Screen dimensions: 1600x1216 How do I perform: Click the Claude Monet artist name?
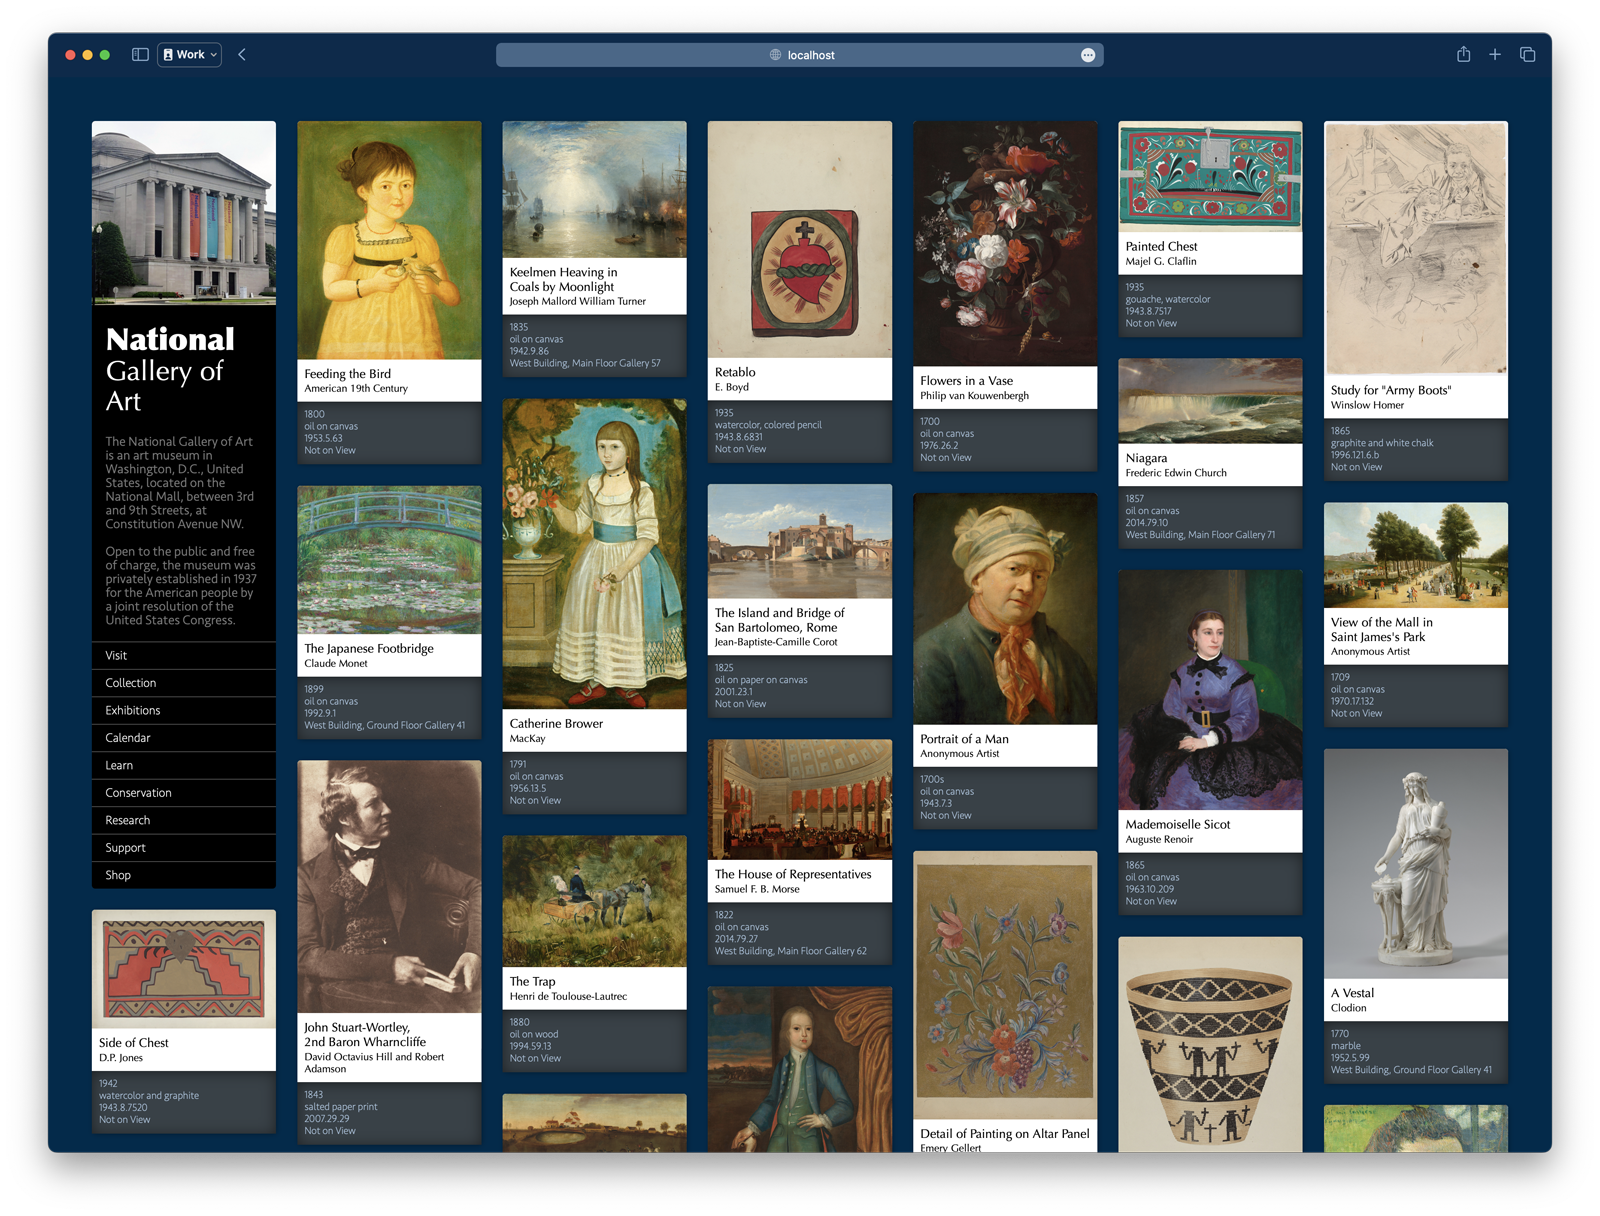336,664
